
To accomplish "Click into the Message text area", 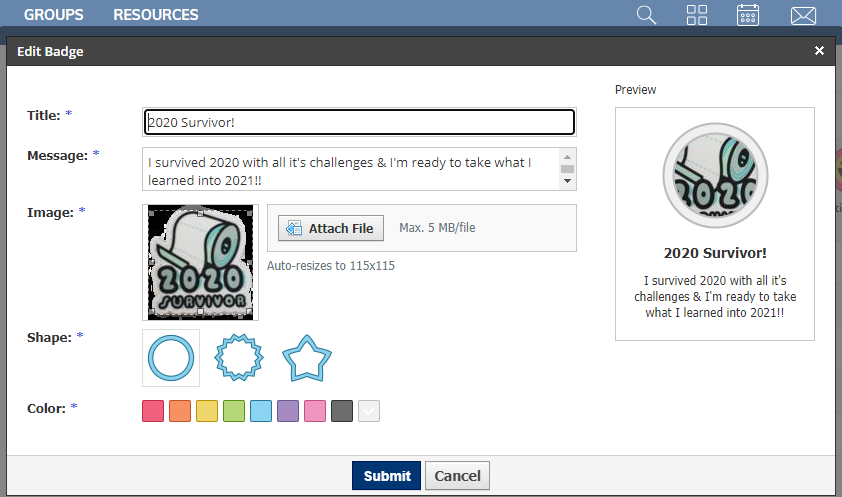I will pyautogui.click(x=359, y=169).
